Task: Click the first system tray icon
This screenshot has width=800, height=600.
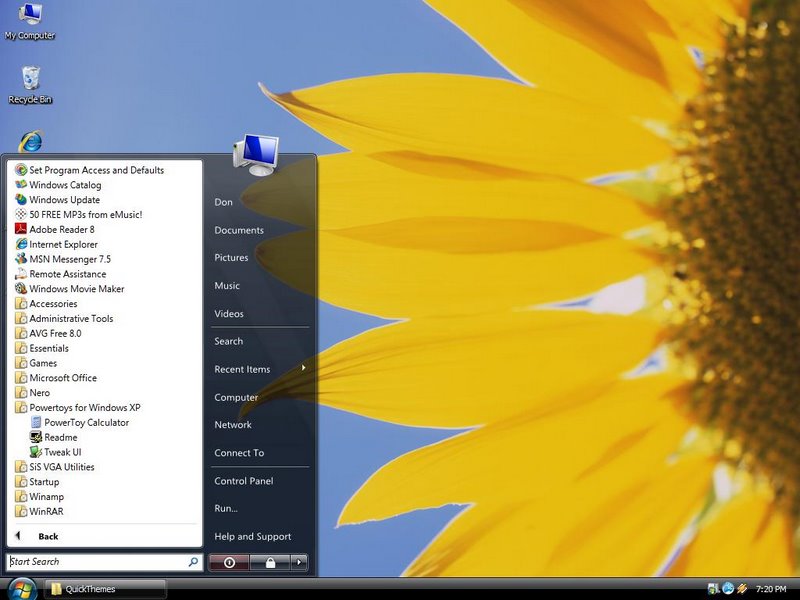Action: point(713,589)
